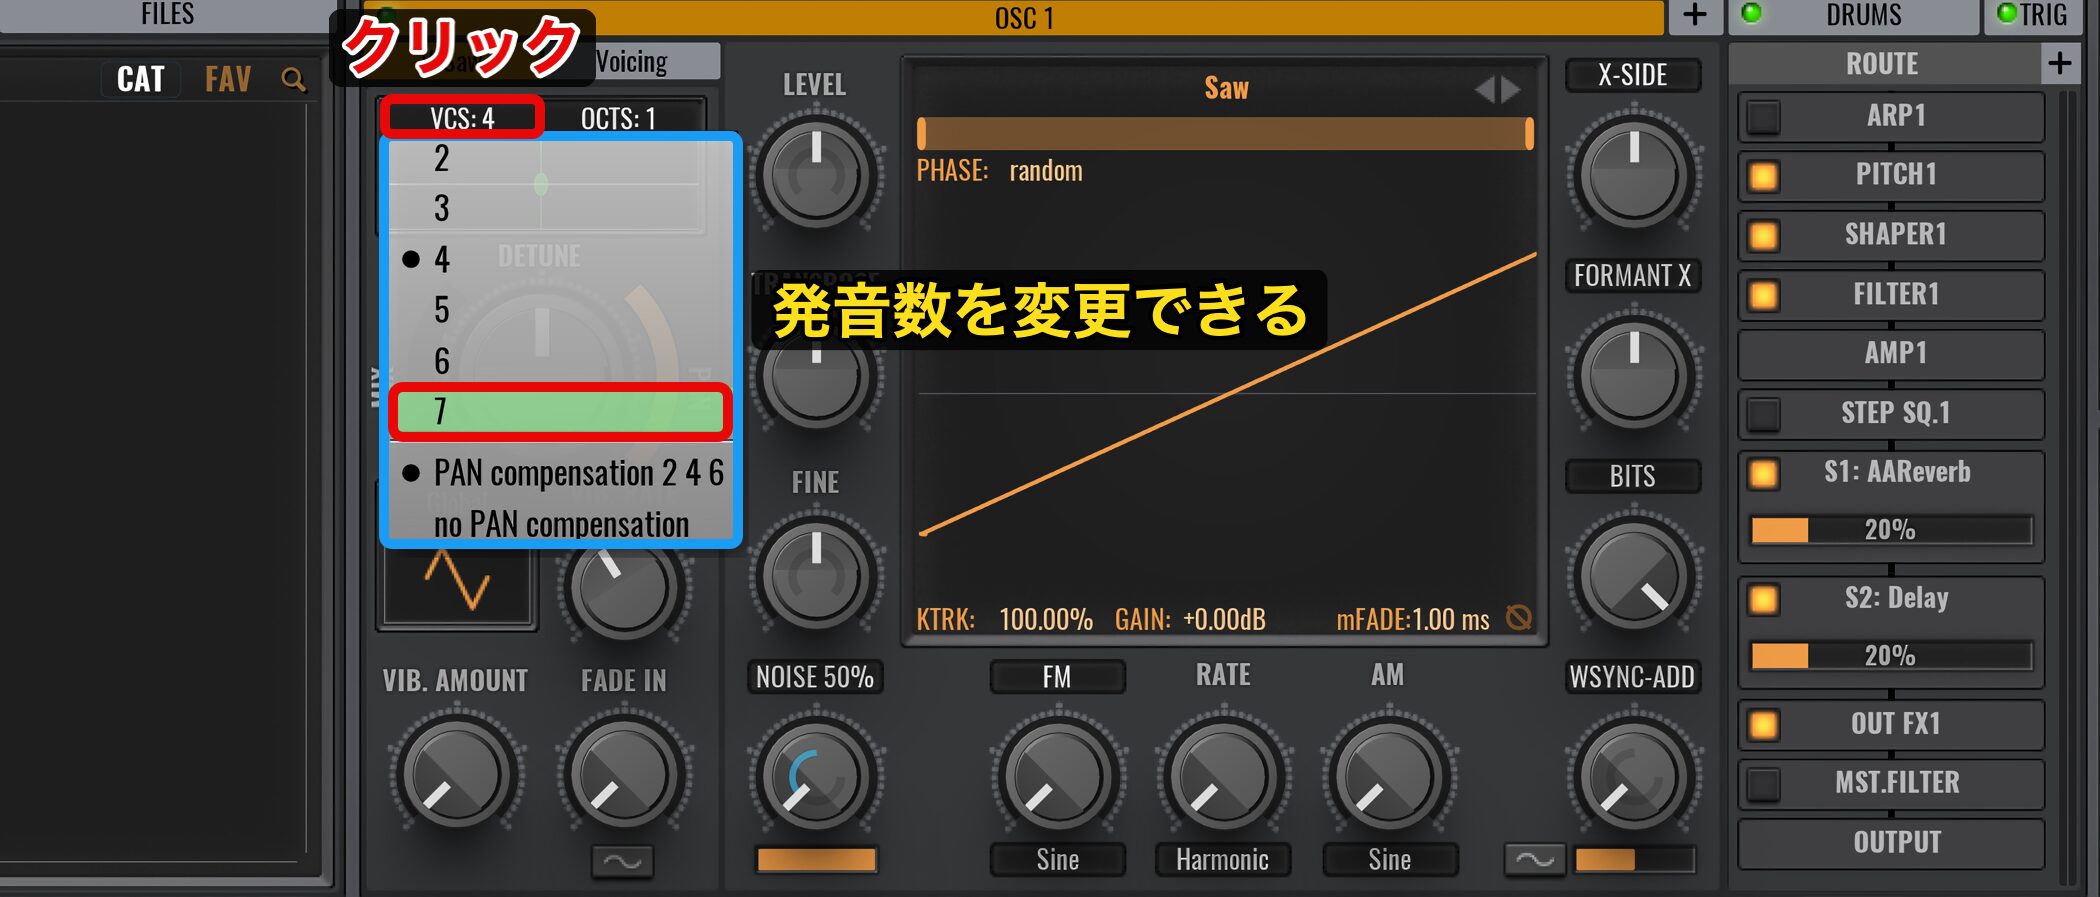The image size is (2100, 897).
Task: Open the OUTPUT route module
Action: (1891, 843)
